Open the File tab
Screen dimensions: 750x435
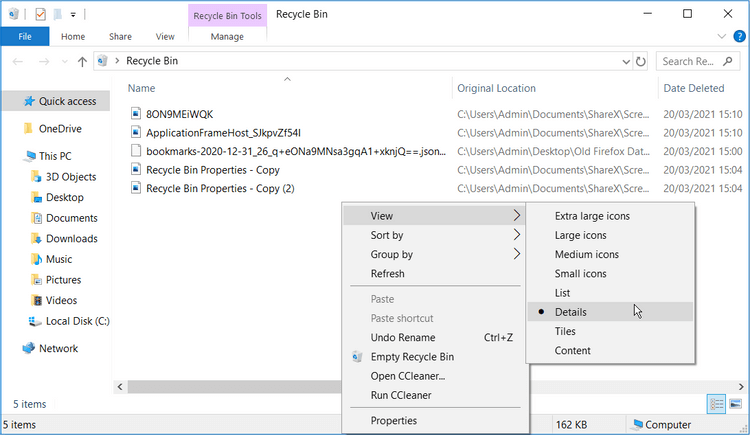tap(25, 36)
